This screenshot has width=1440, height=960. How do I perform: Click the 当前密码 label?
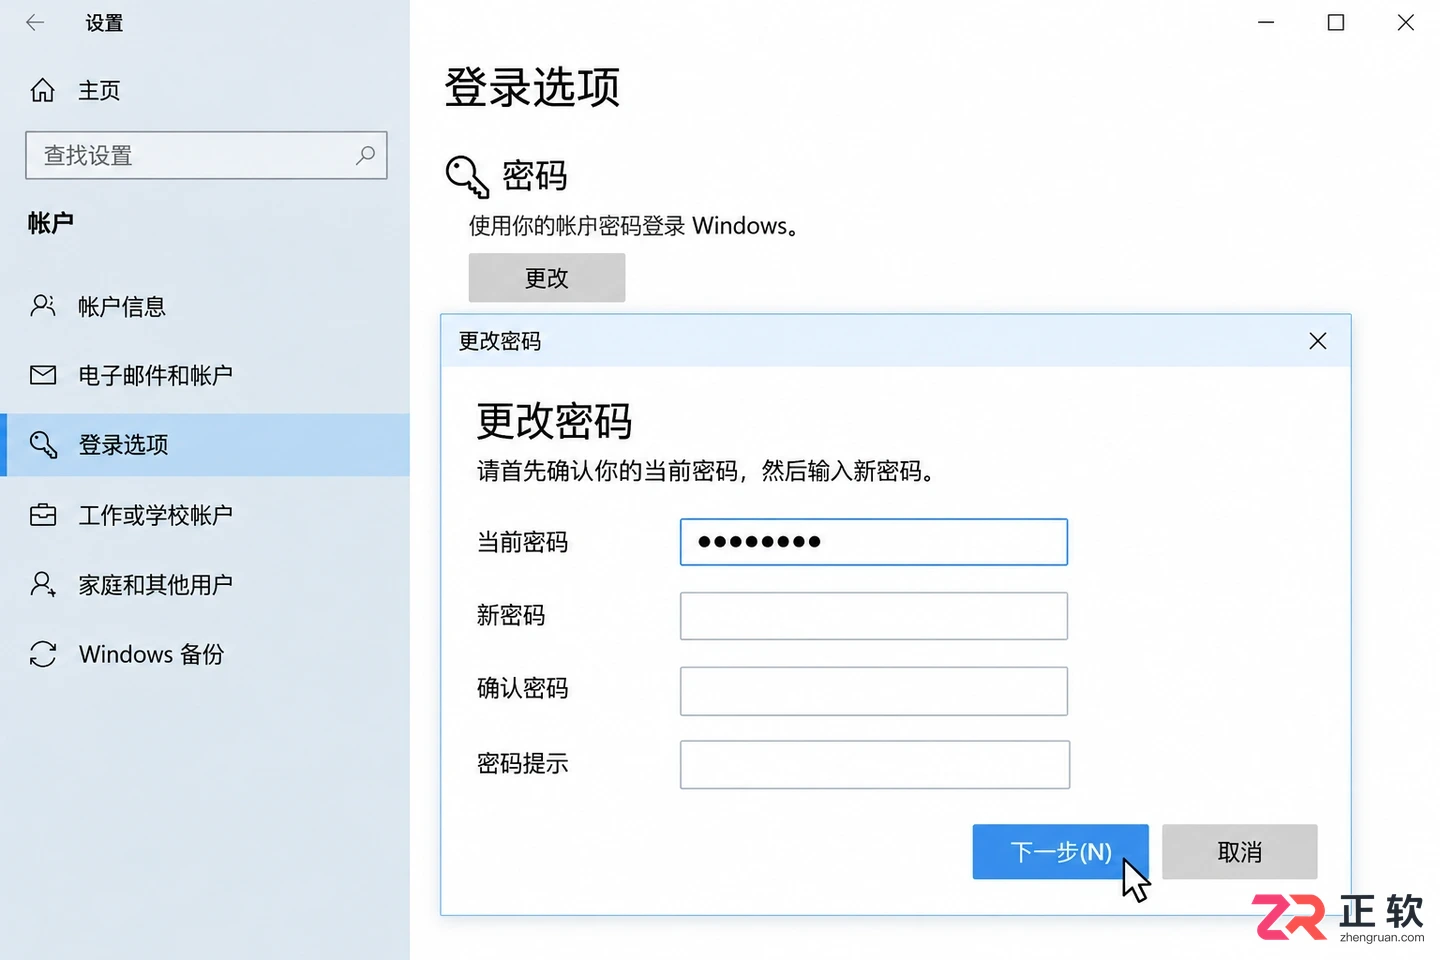click(x=522, y=542)
